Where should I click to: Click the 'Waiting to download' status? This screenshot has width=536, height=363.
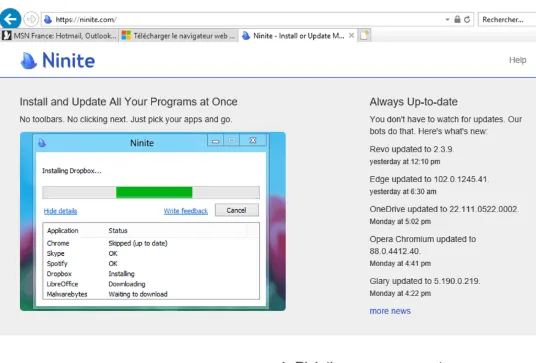tap(138, 294)
